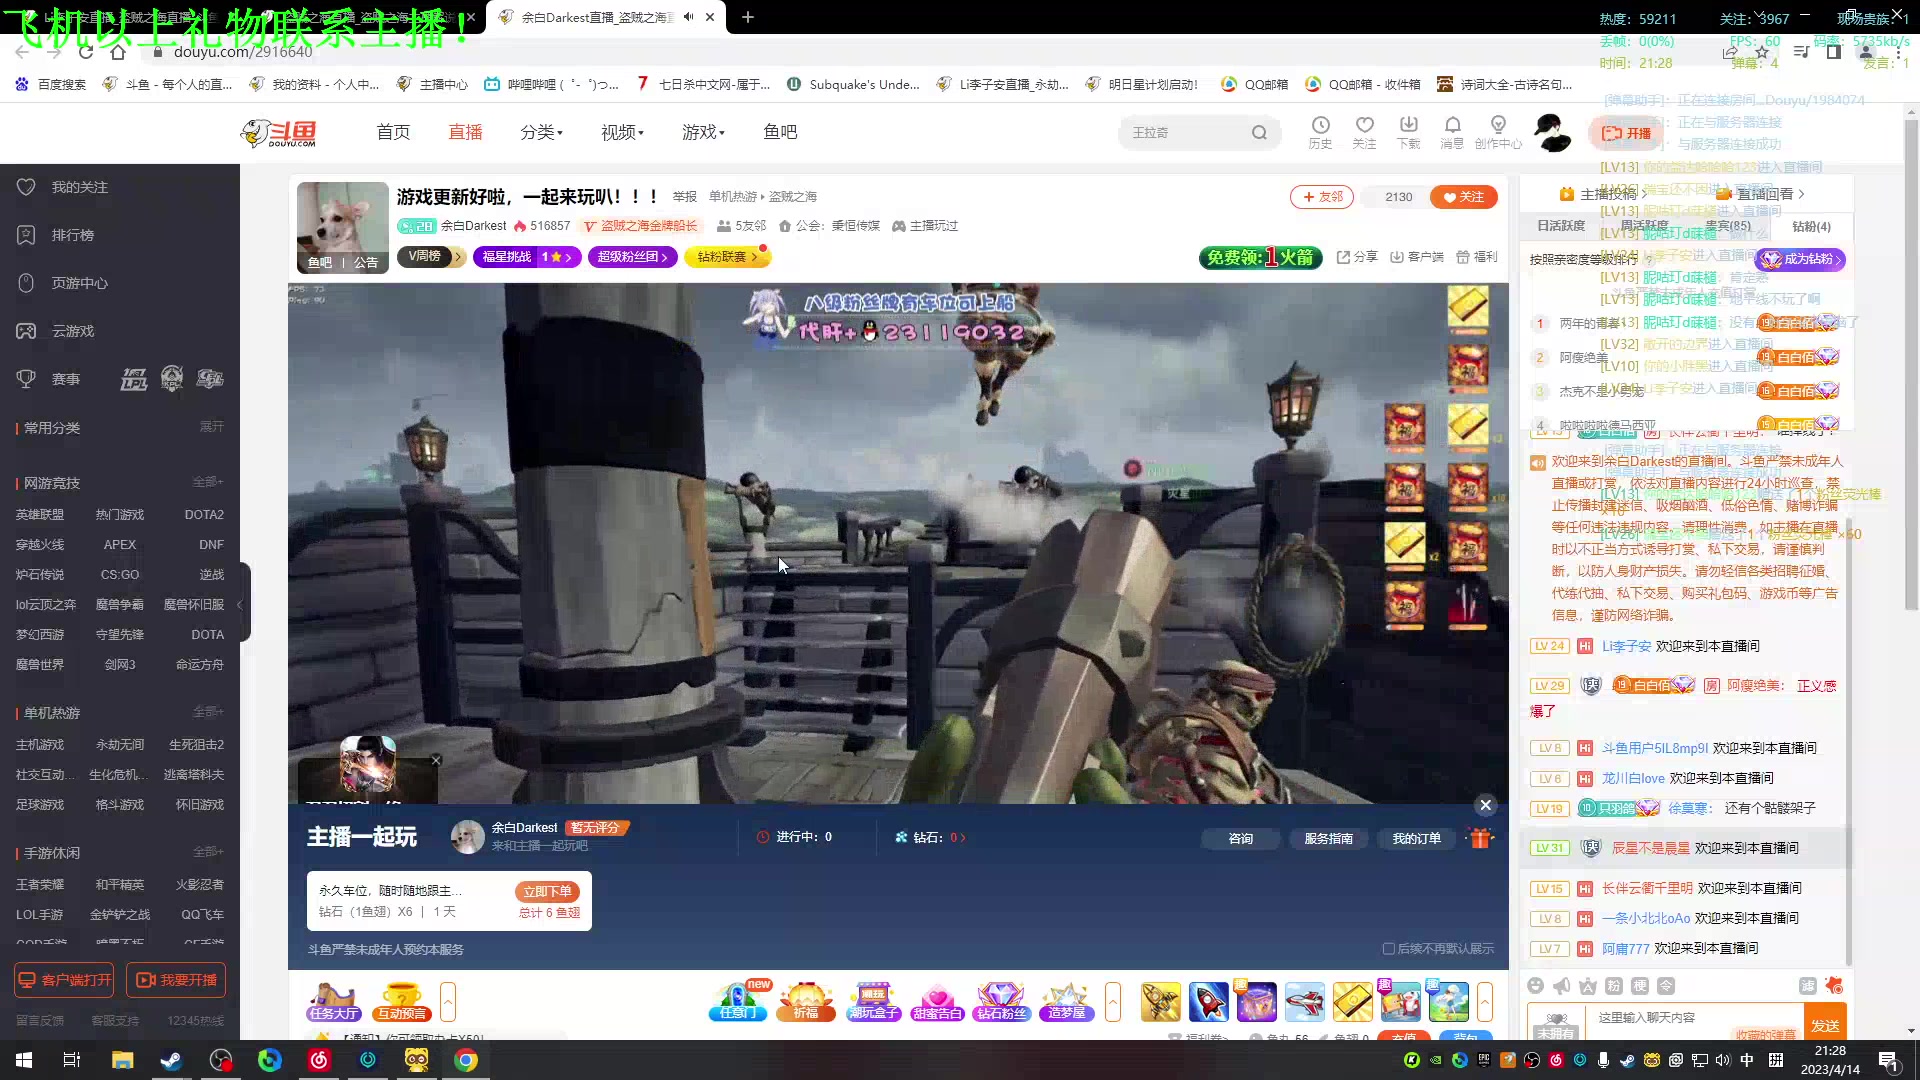Open the 英雄联盟 category link

[x=40, y=514]
